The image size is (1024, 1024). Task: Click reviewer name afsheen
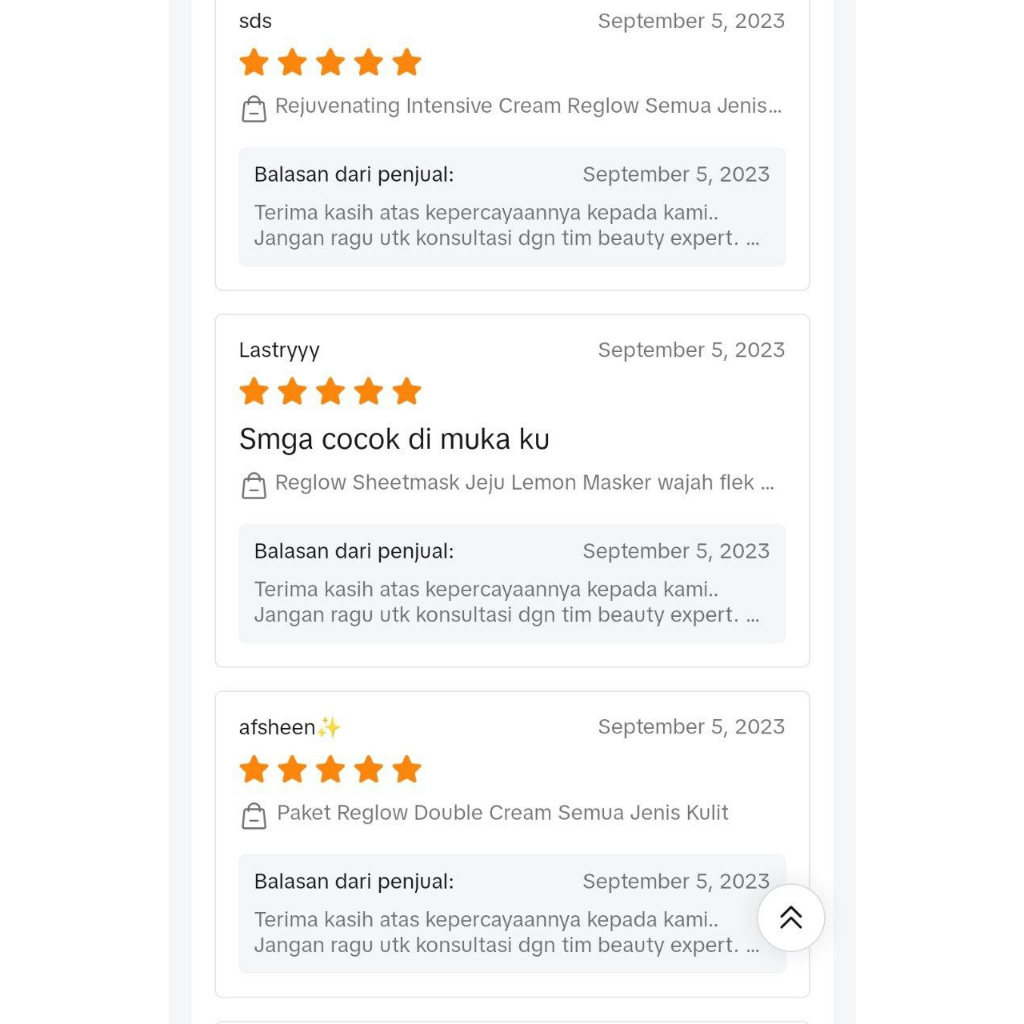coord(278,728)
